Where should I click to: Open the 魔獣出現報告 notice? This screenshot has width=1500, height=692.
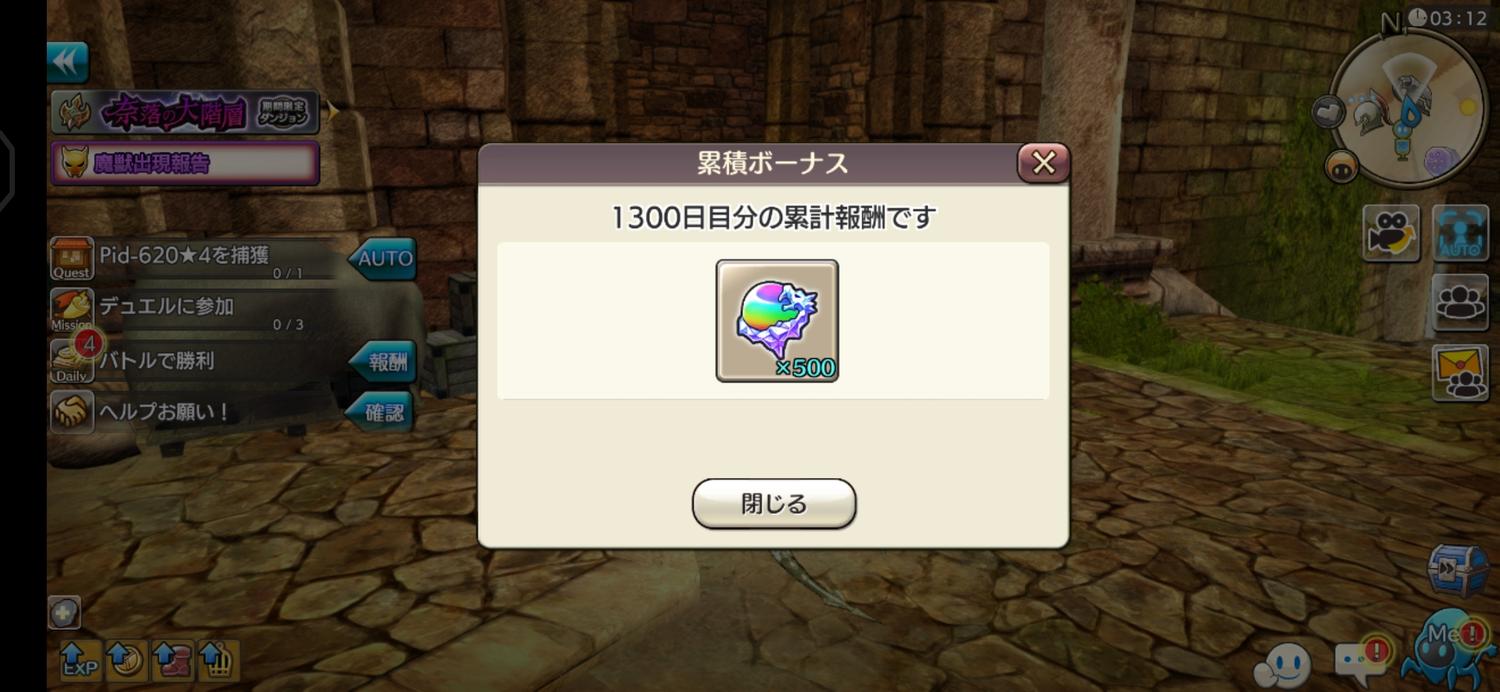point(185,163)
